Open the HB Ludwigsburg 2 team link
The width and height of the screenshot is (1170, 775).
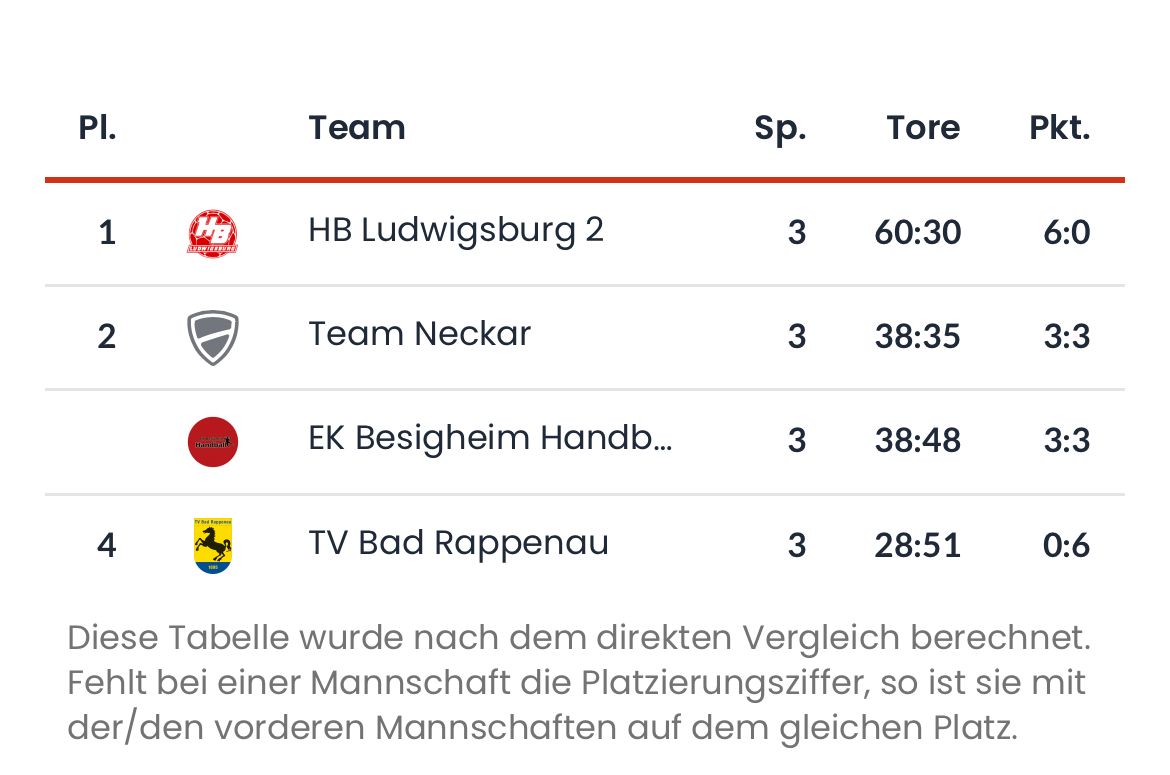(x=455, y=231)
